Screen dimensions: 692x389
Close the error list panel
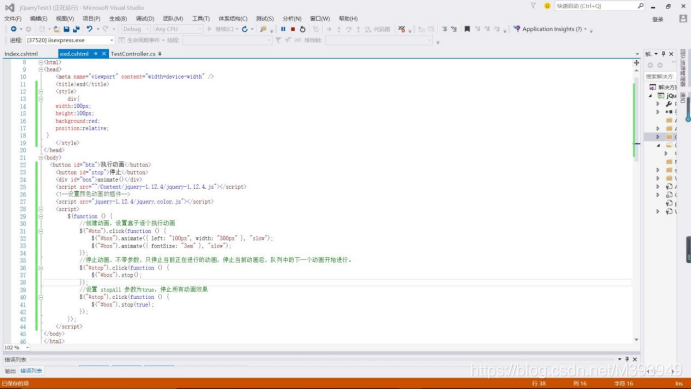click(x=635, y=359)
